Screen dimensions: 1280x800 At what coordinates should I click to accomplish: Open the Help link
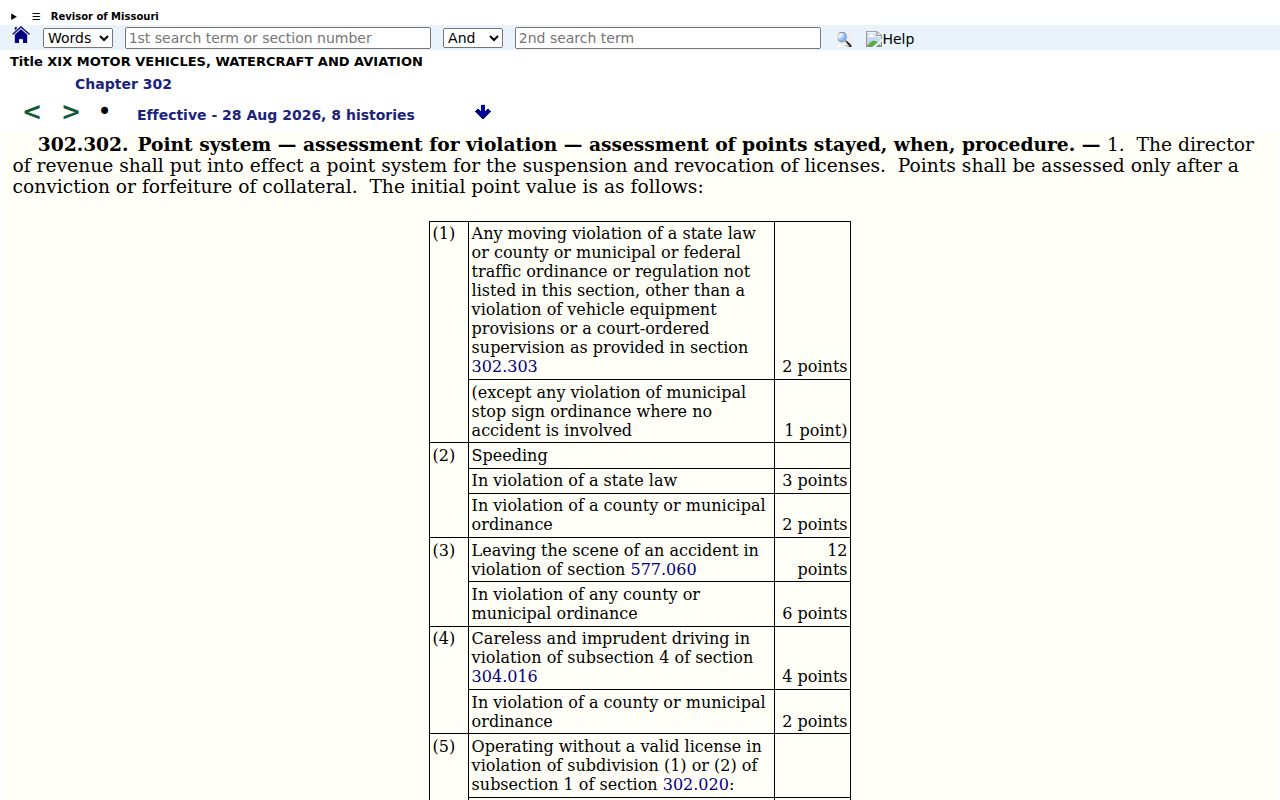click(x=890, y=39)
